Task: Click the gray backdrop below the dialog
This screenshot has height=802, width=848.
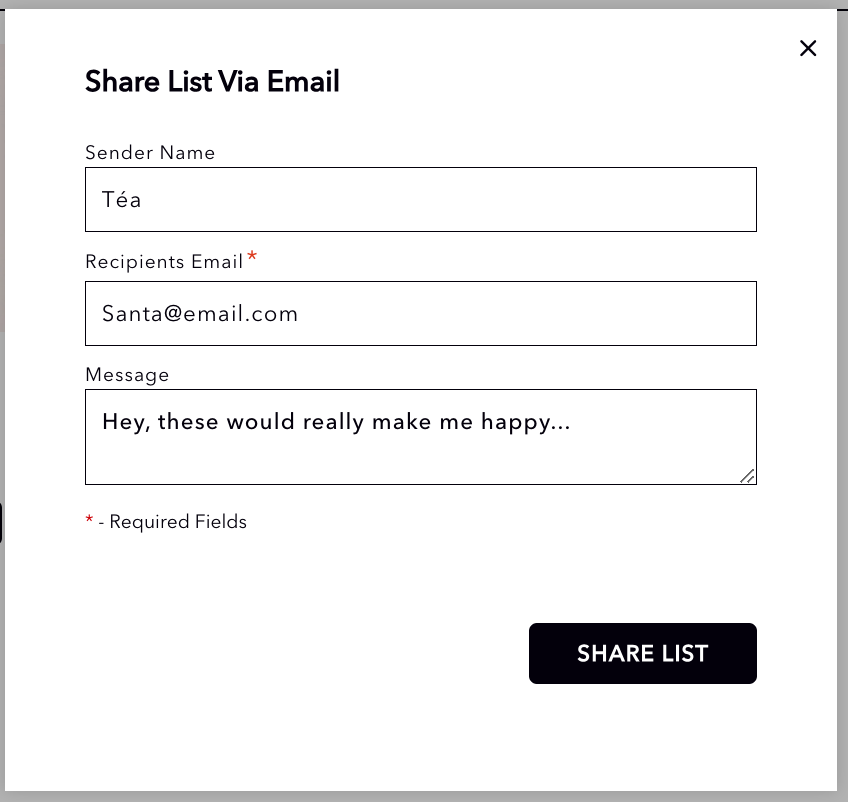Action: click(424, 797)
